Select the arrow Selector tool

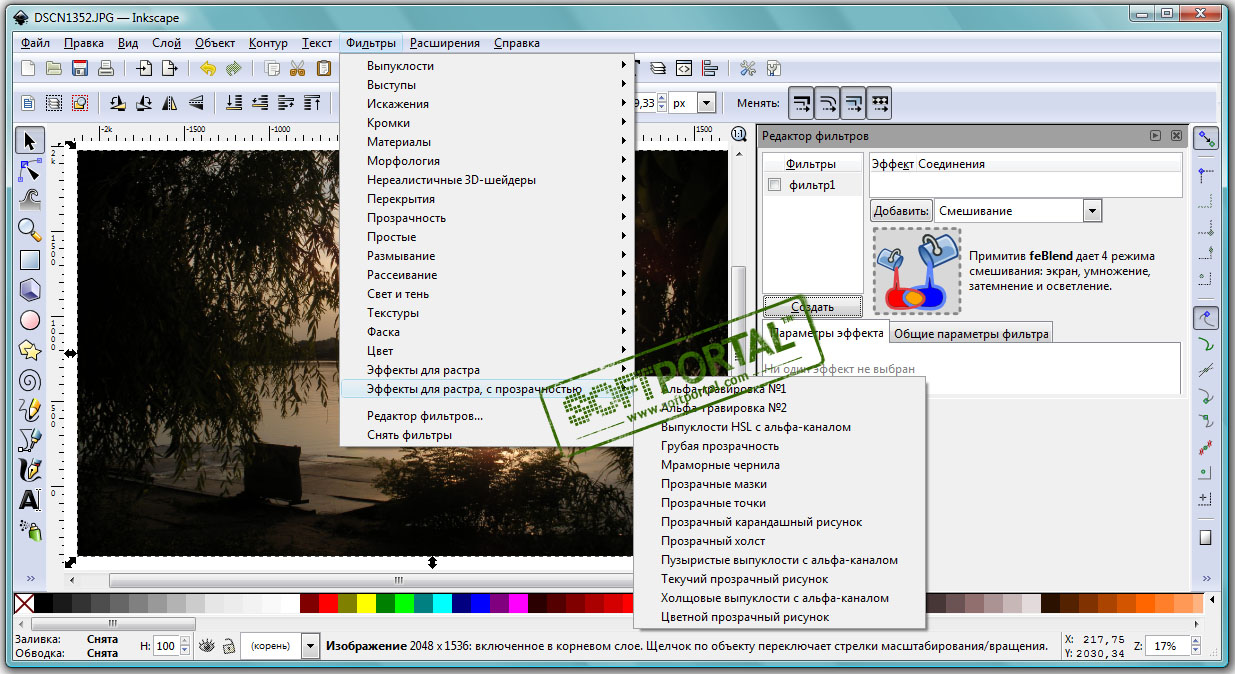coord(30,141)
